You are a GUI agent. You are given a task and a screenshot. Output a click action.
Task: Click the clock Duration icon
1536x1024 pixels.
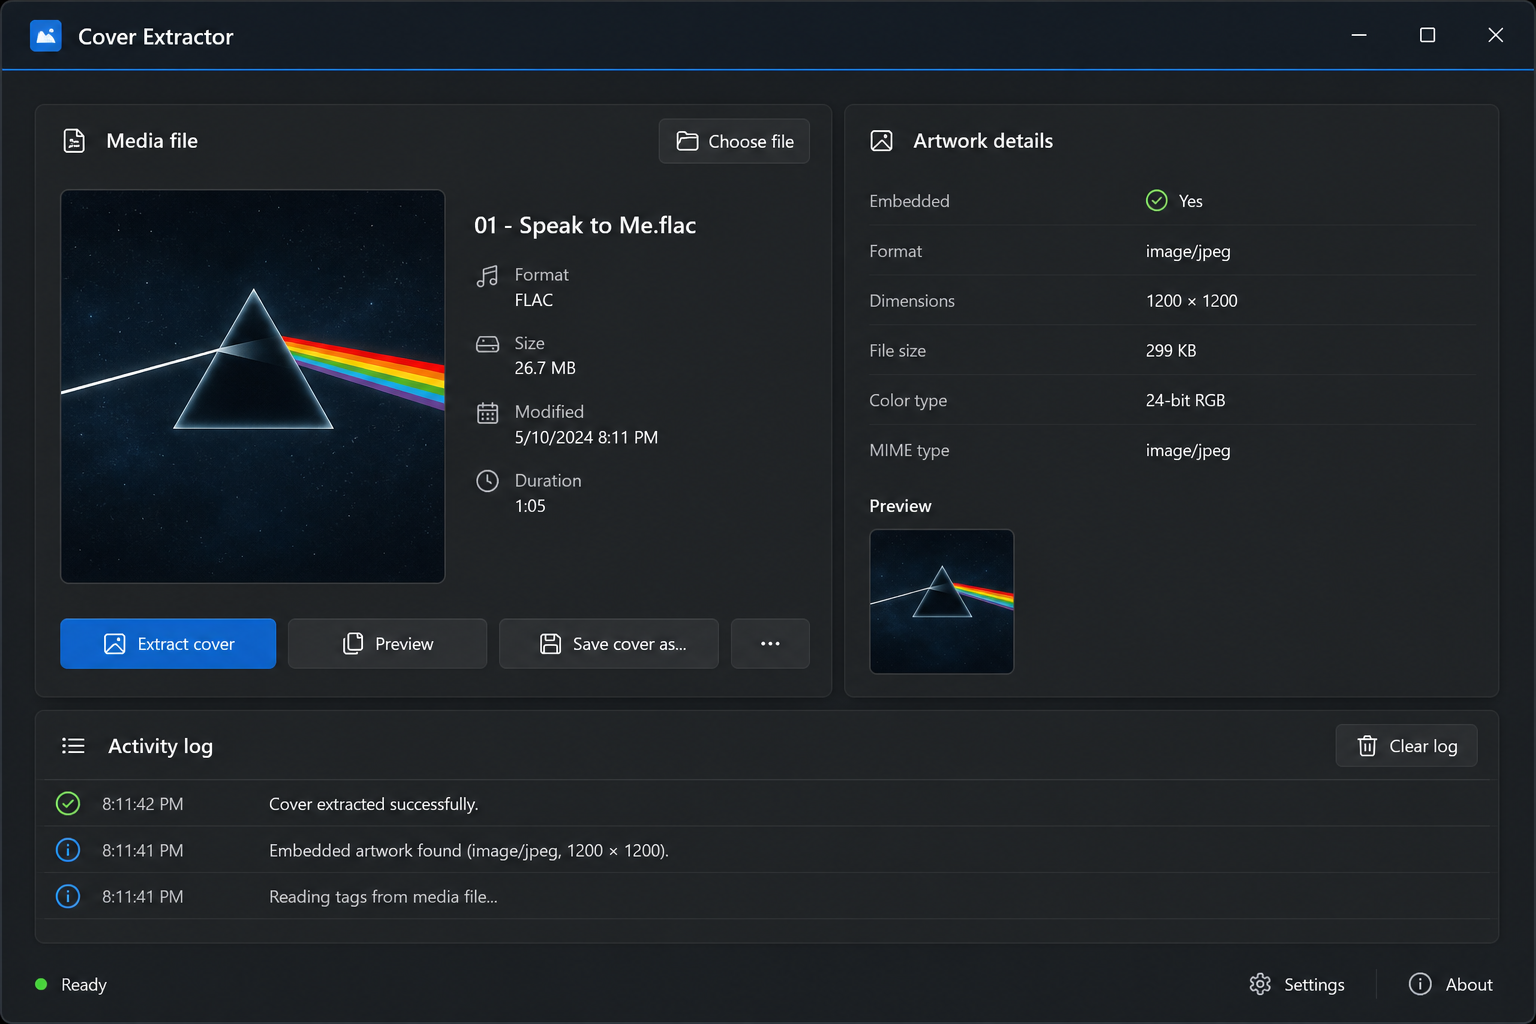point(487,481)
